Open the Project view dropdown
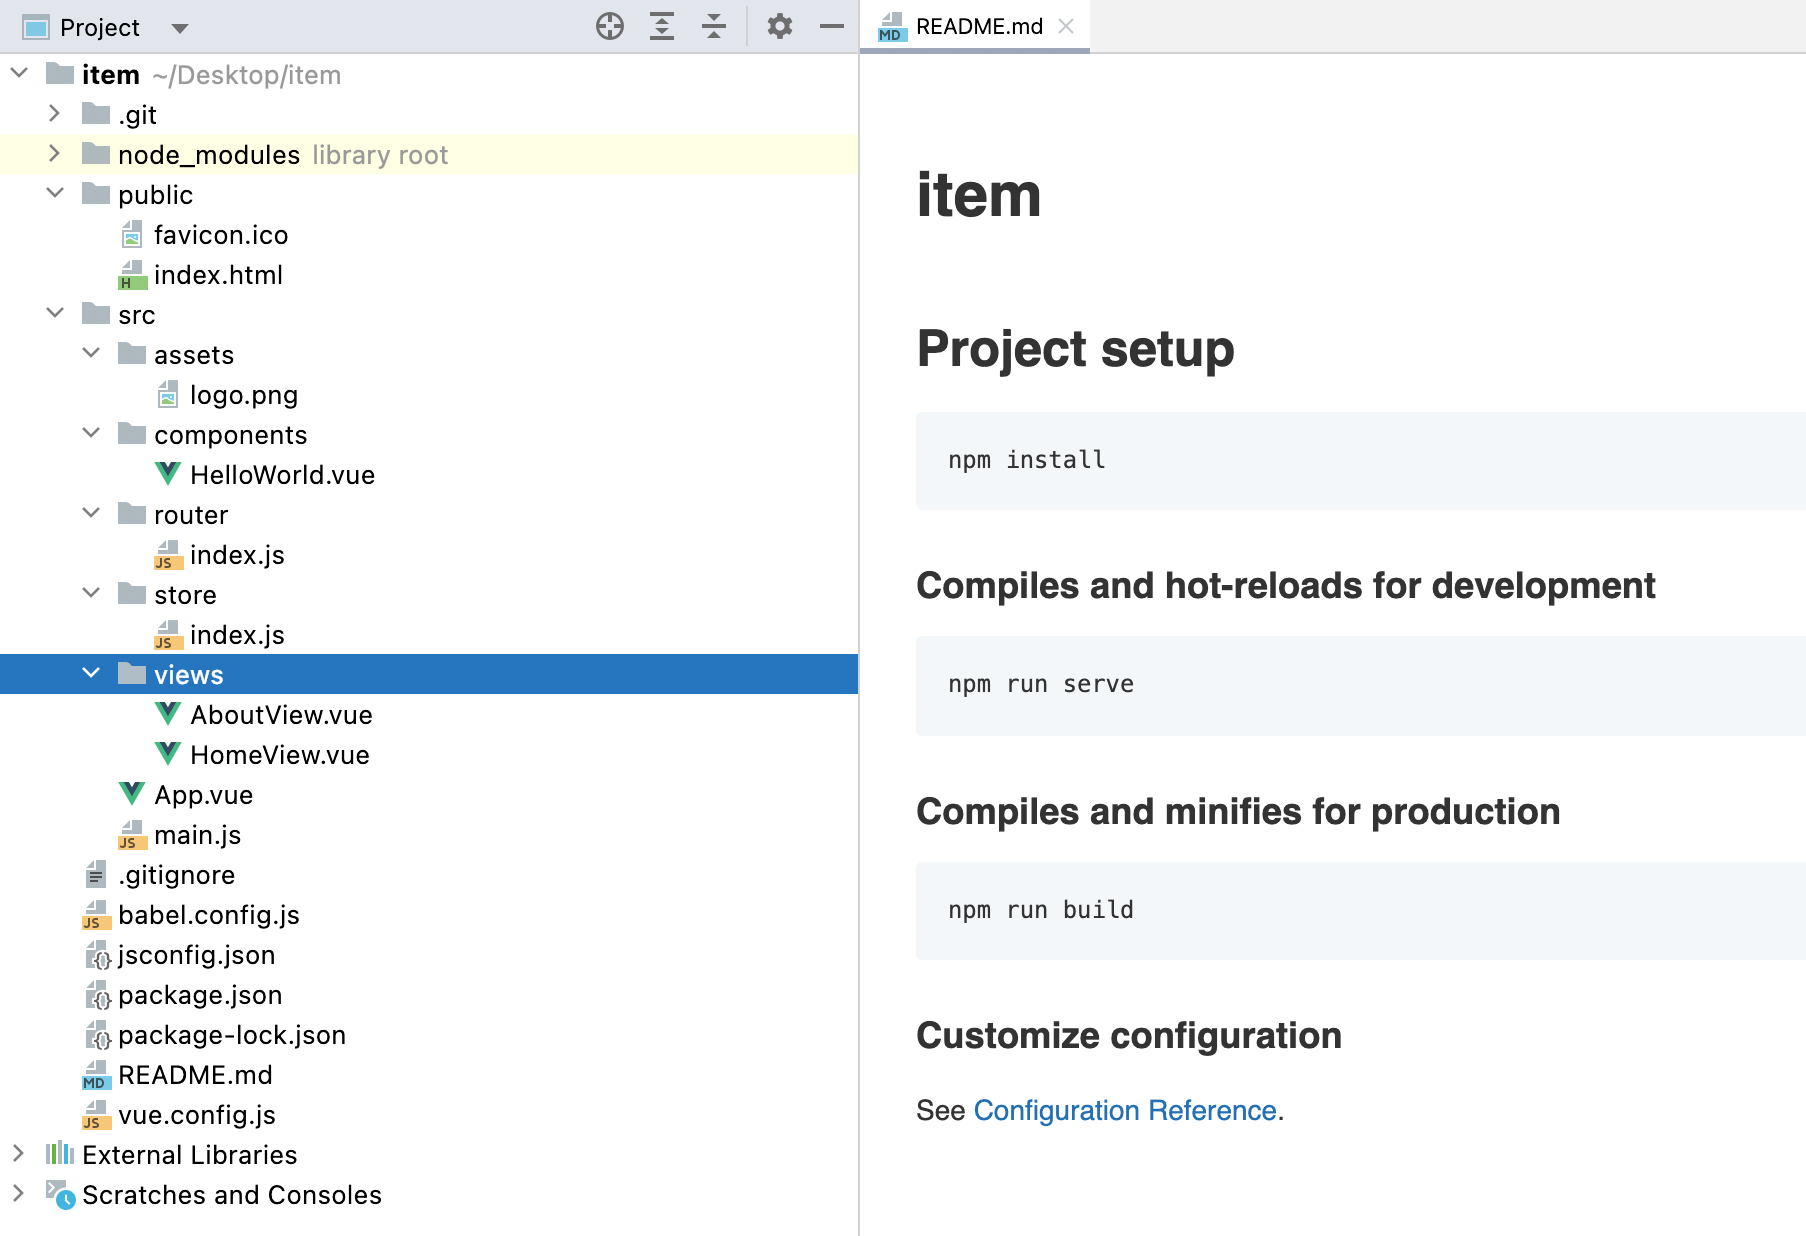The image size is (1806, 1236). 180,28
